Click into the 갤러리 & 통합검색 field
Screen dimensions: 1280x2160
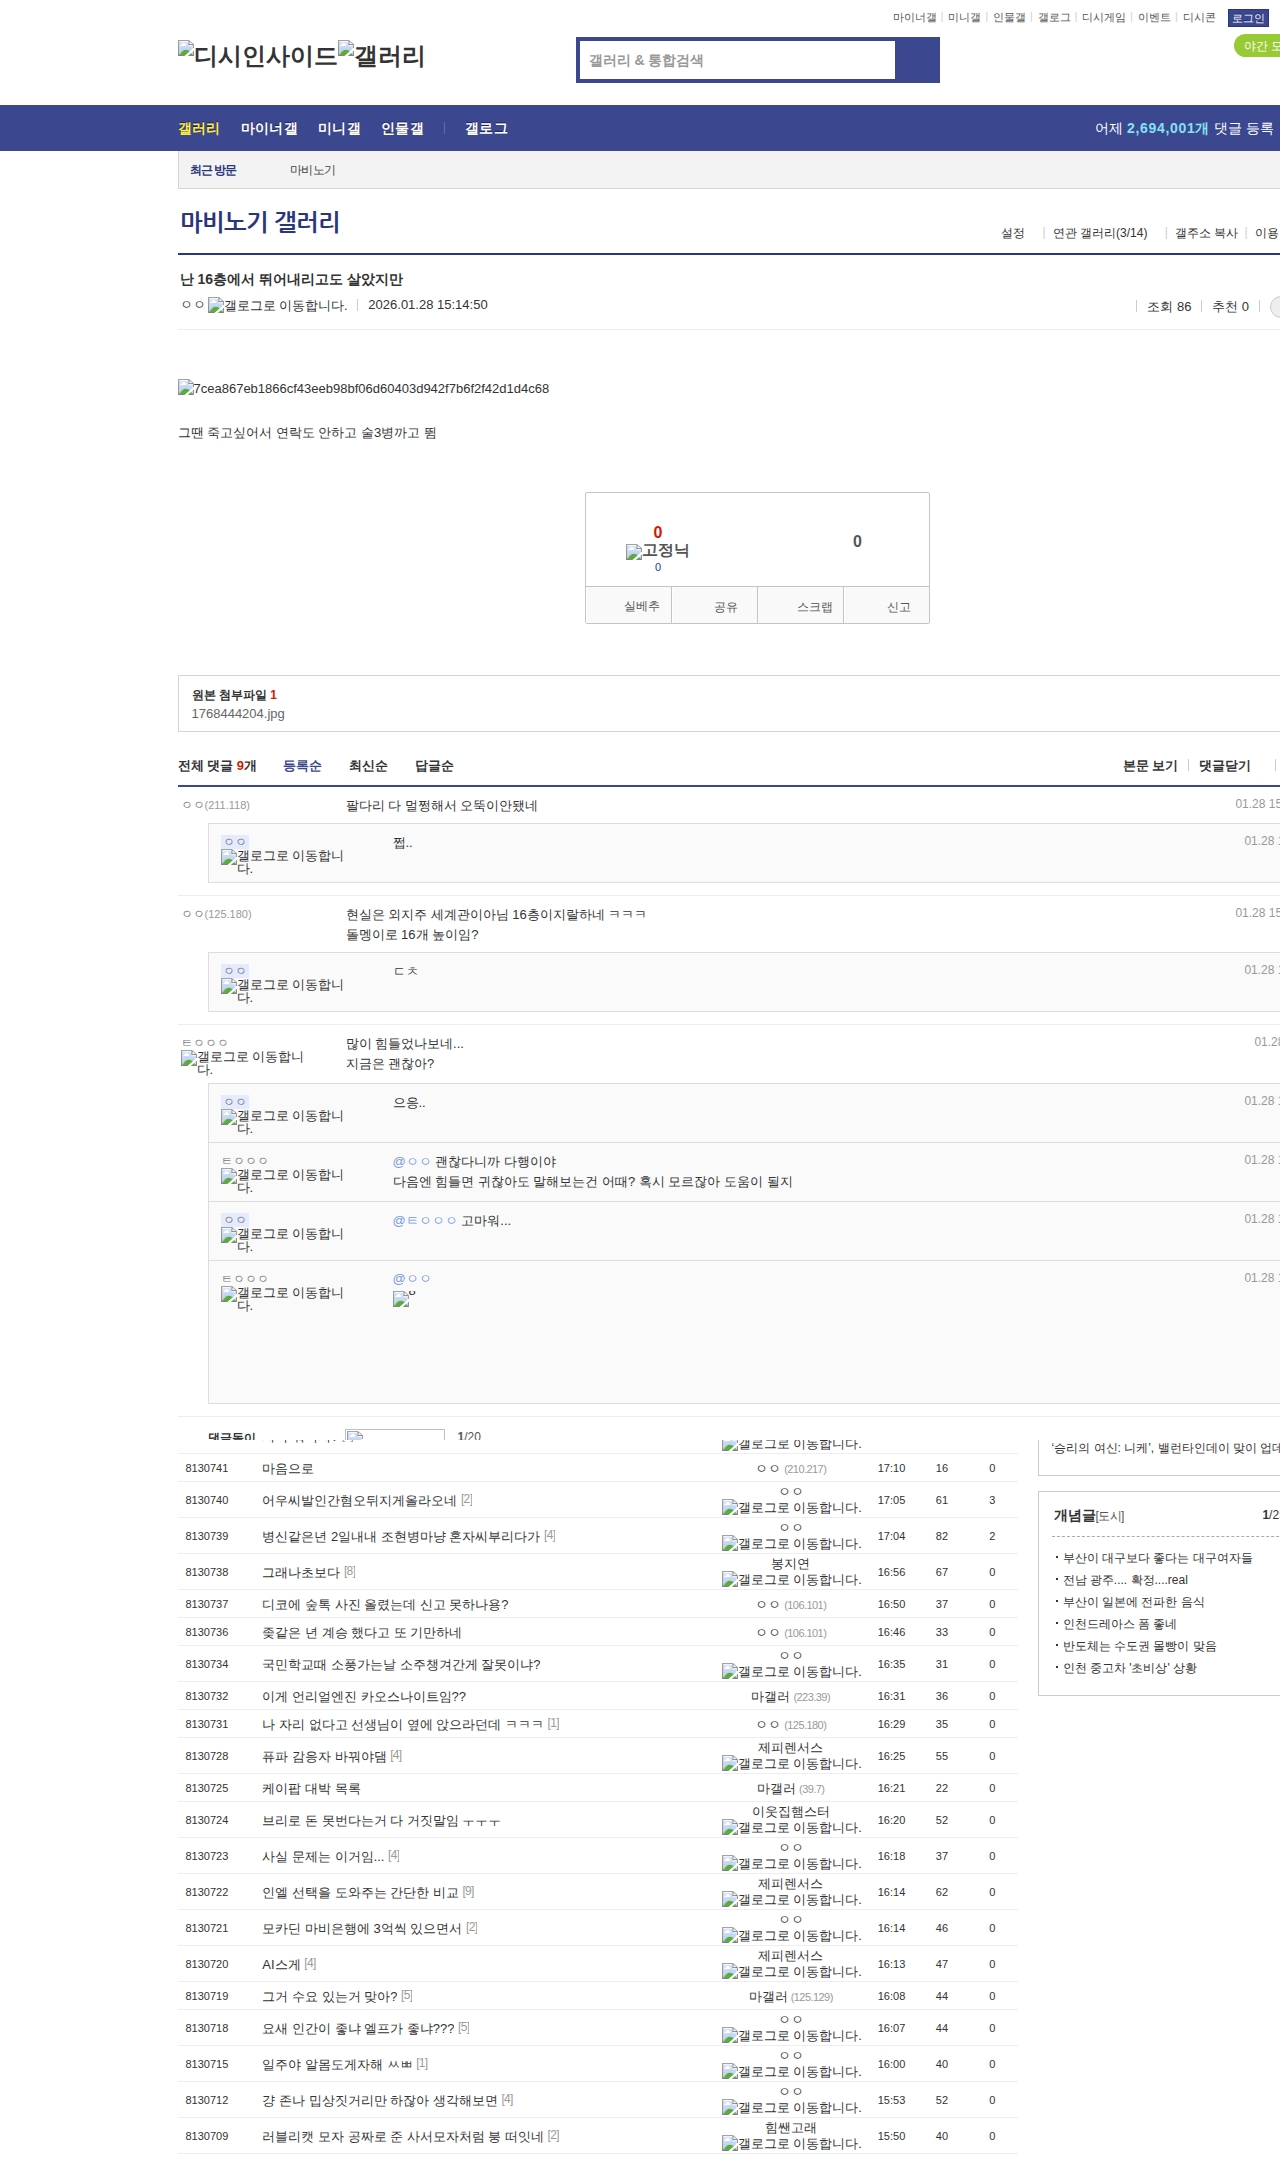pos(738,60)
